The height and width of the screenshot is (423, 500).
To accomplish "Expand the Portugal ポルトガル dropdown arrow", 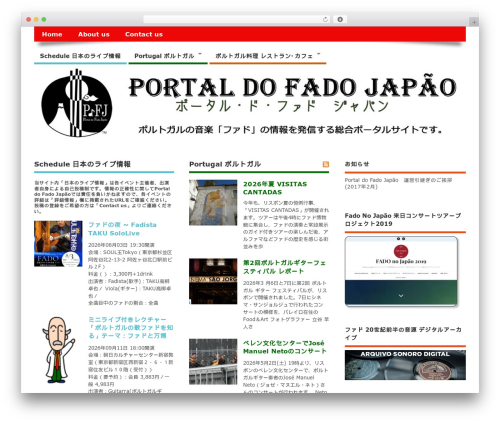I will pyautogui.click(x=200, y=54).
